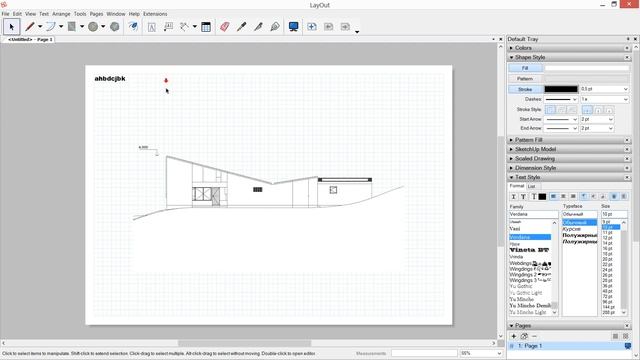The image size is (640, 360).
Task: Delete page minus icon in Pages panel
Action: click(x=534, y=336)
